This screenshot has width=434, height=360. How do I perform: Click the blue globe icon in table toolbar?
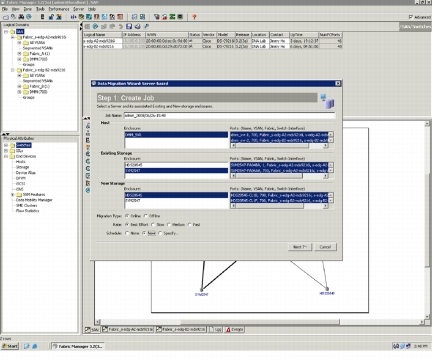(x=95, y=26)
